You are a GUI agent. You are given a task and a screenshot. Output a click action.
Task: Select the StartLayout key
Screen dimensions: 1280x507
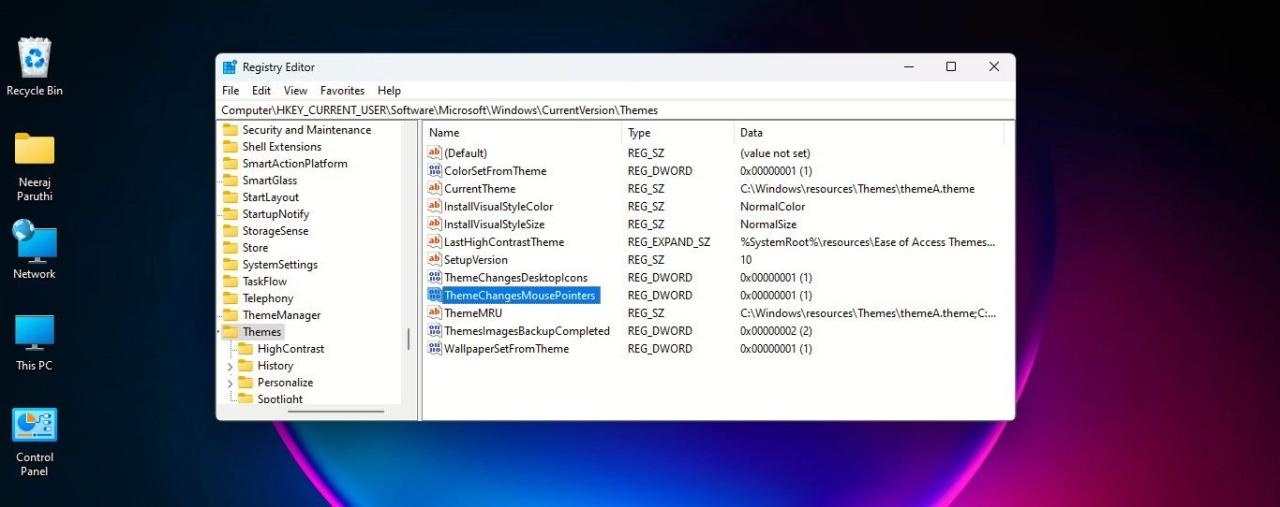click(x=270, y=198)
